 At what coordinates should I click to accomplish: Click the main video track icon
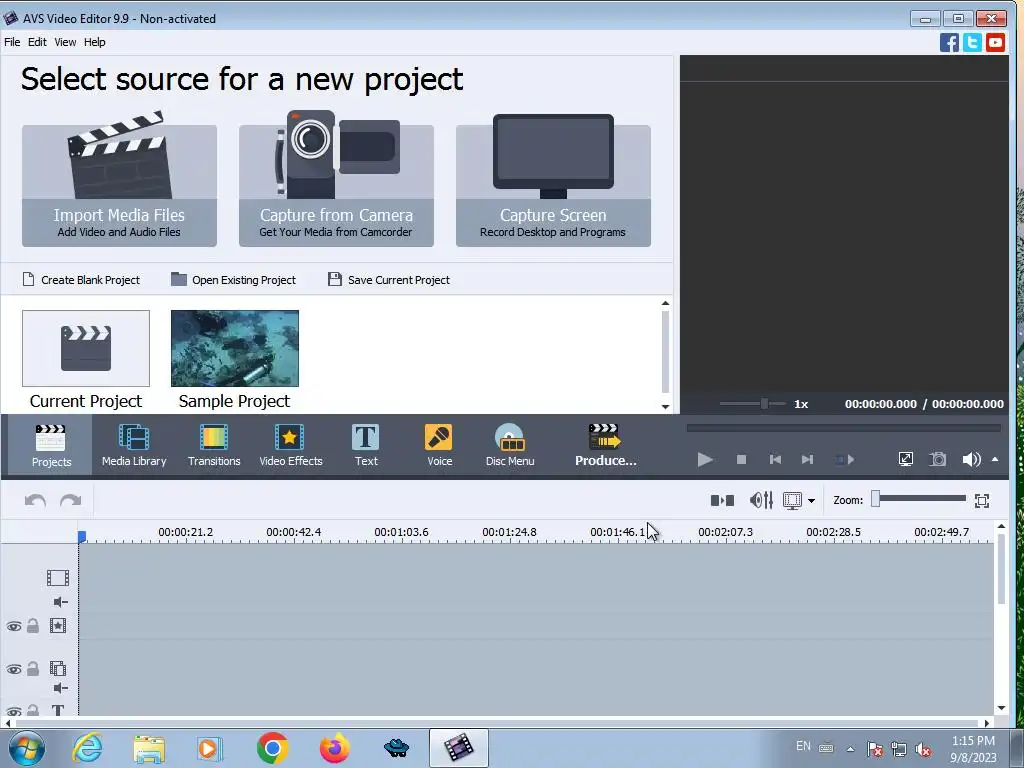[57, 578]
